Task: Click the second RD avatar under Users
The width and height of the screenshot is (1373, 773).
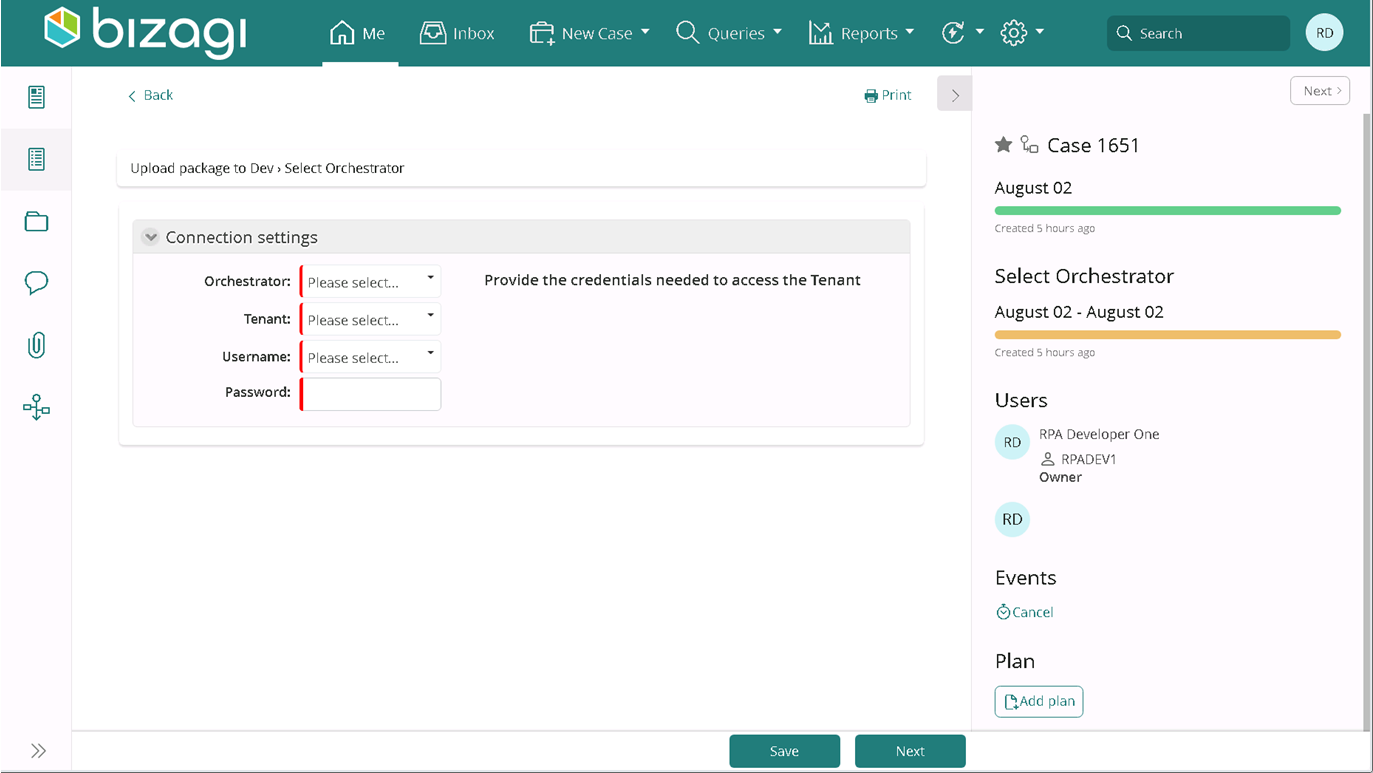Action: click(x=1012, y=519)
